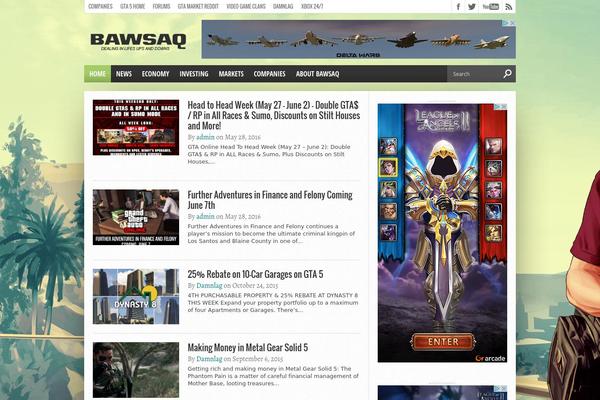Open the Twitter social icon
This screenshot has height=400, width=600.
click(x=472, y=7)
